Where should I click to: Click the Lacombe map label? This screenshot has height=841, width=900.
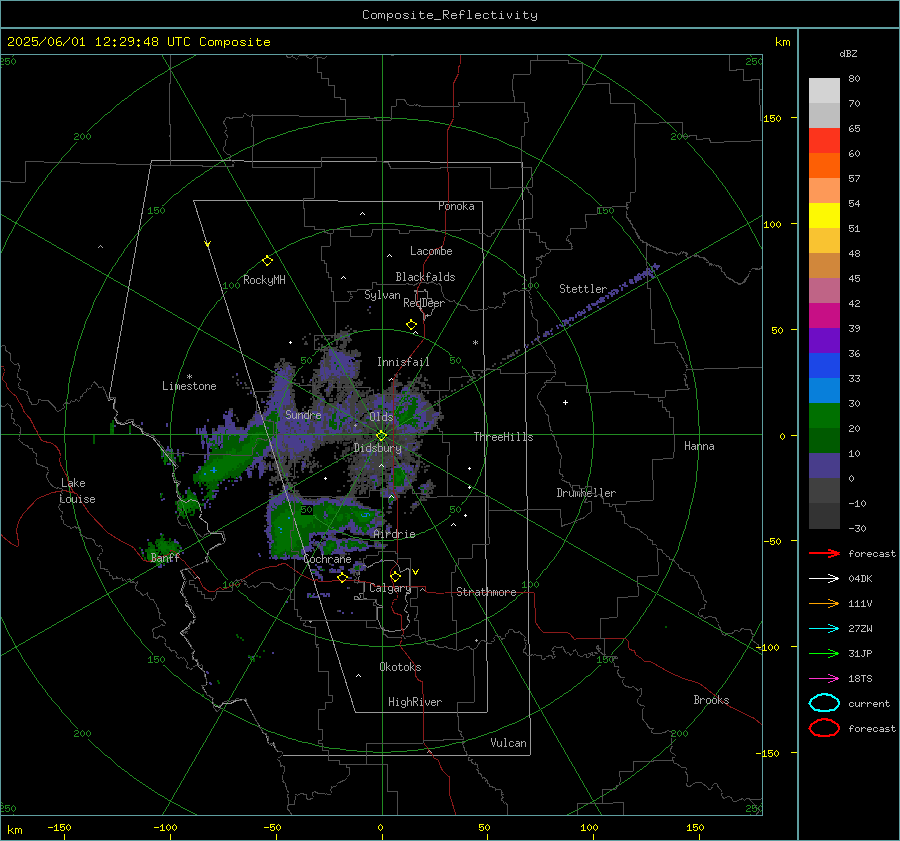pyautogui.click(x=431, y=251)
